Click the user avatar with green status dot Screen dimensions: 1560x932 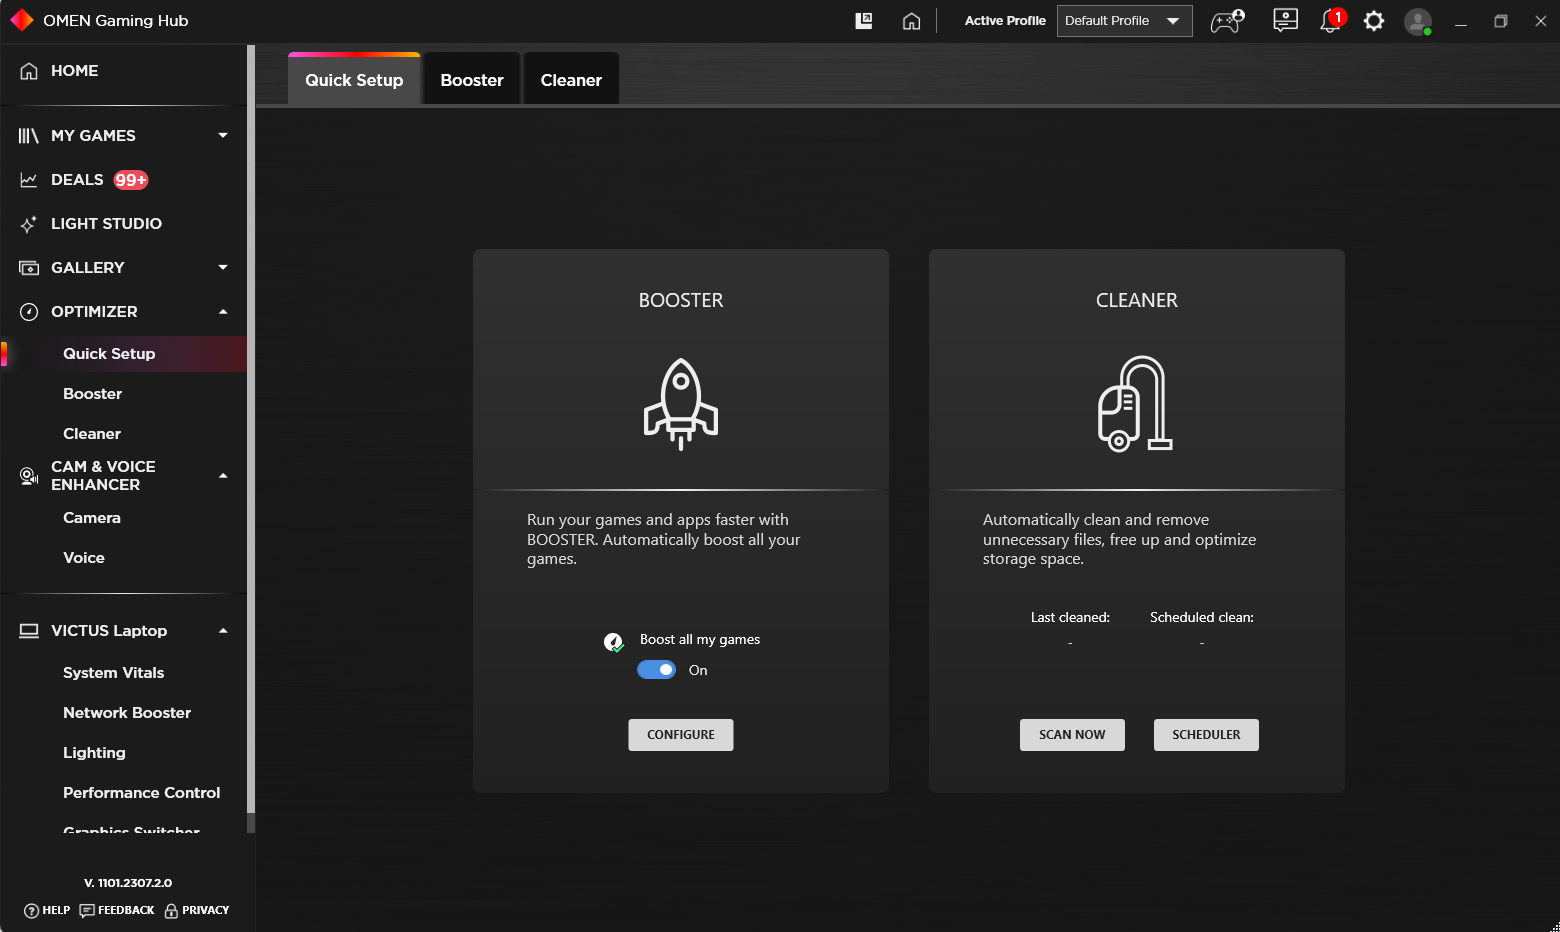(1418, 21)
